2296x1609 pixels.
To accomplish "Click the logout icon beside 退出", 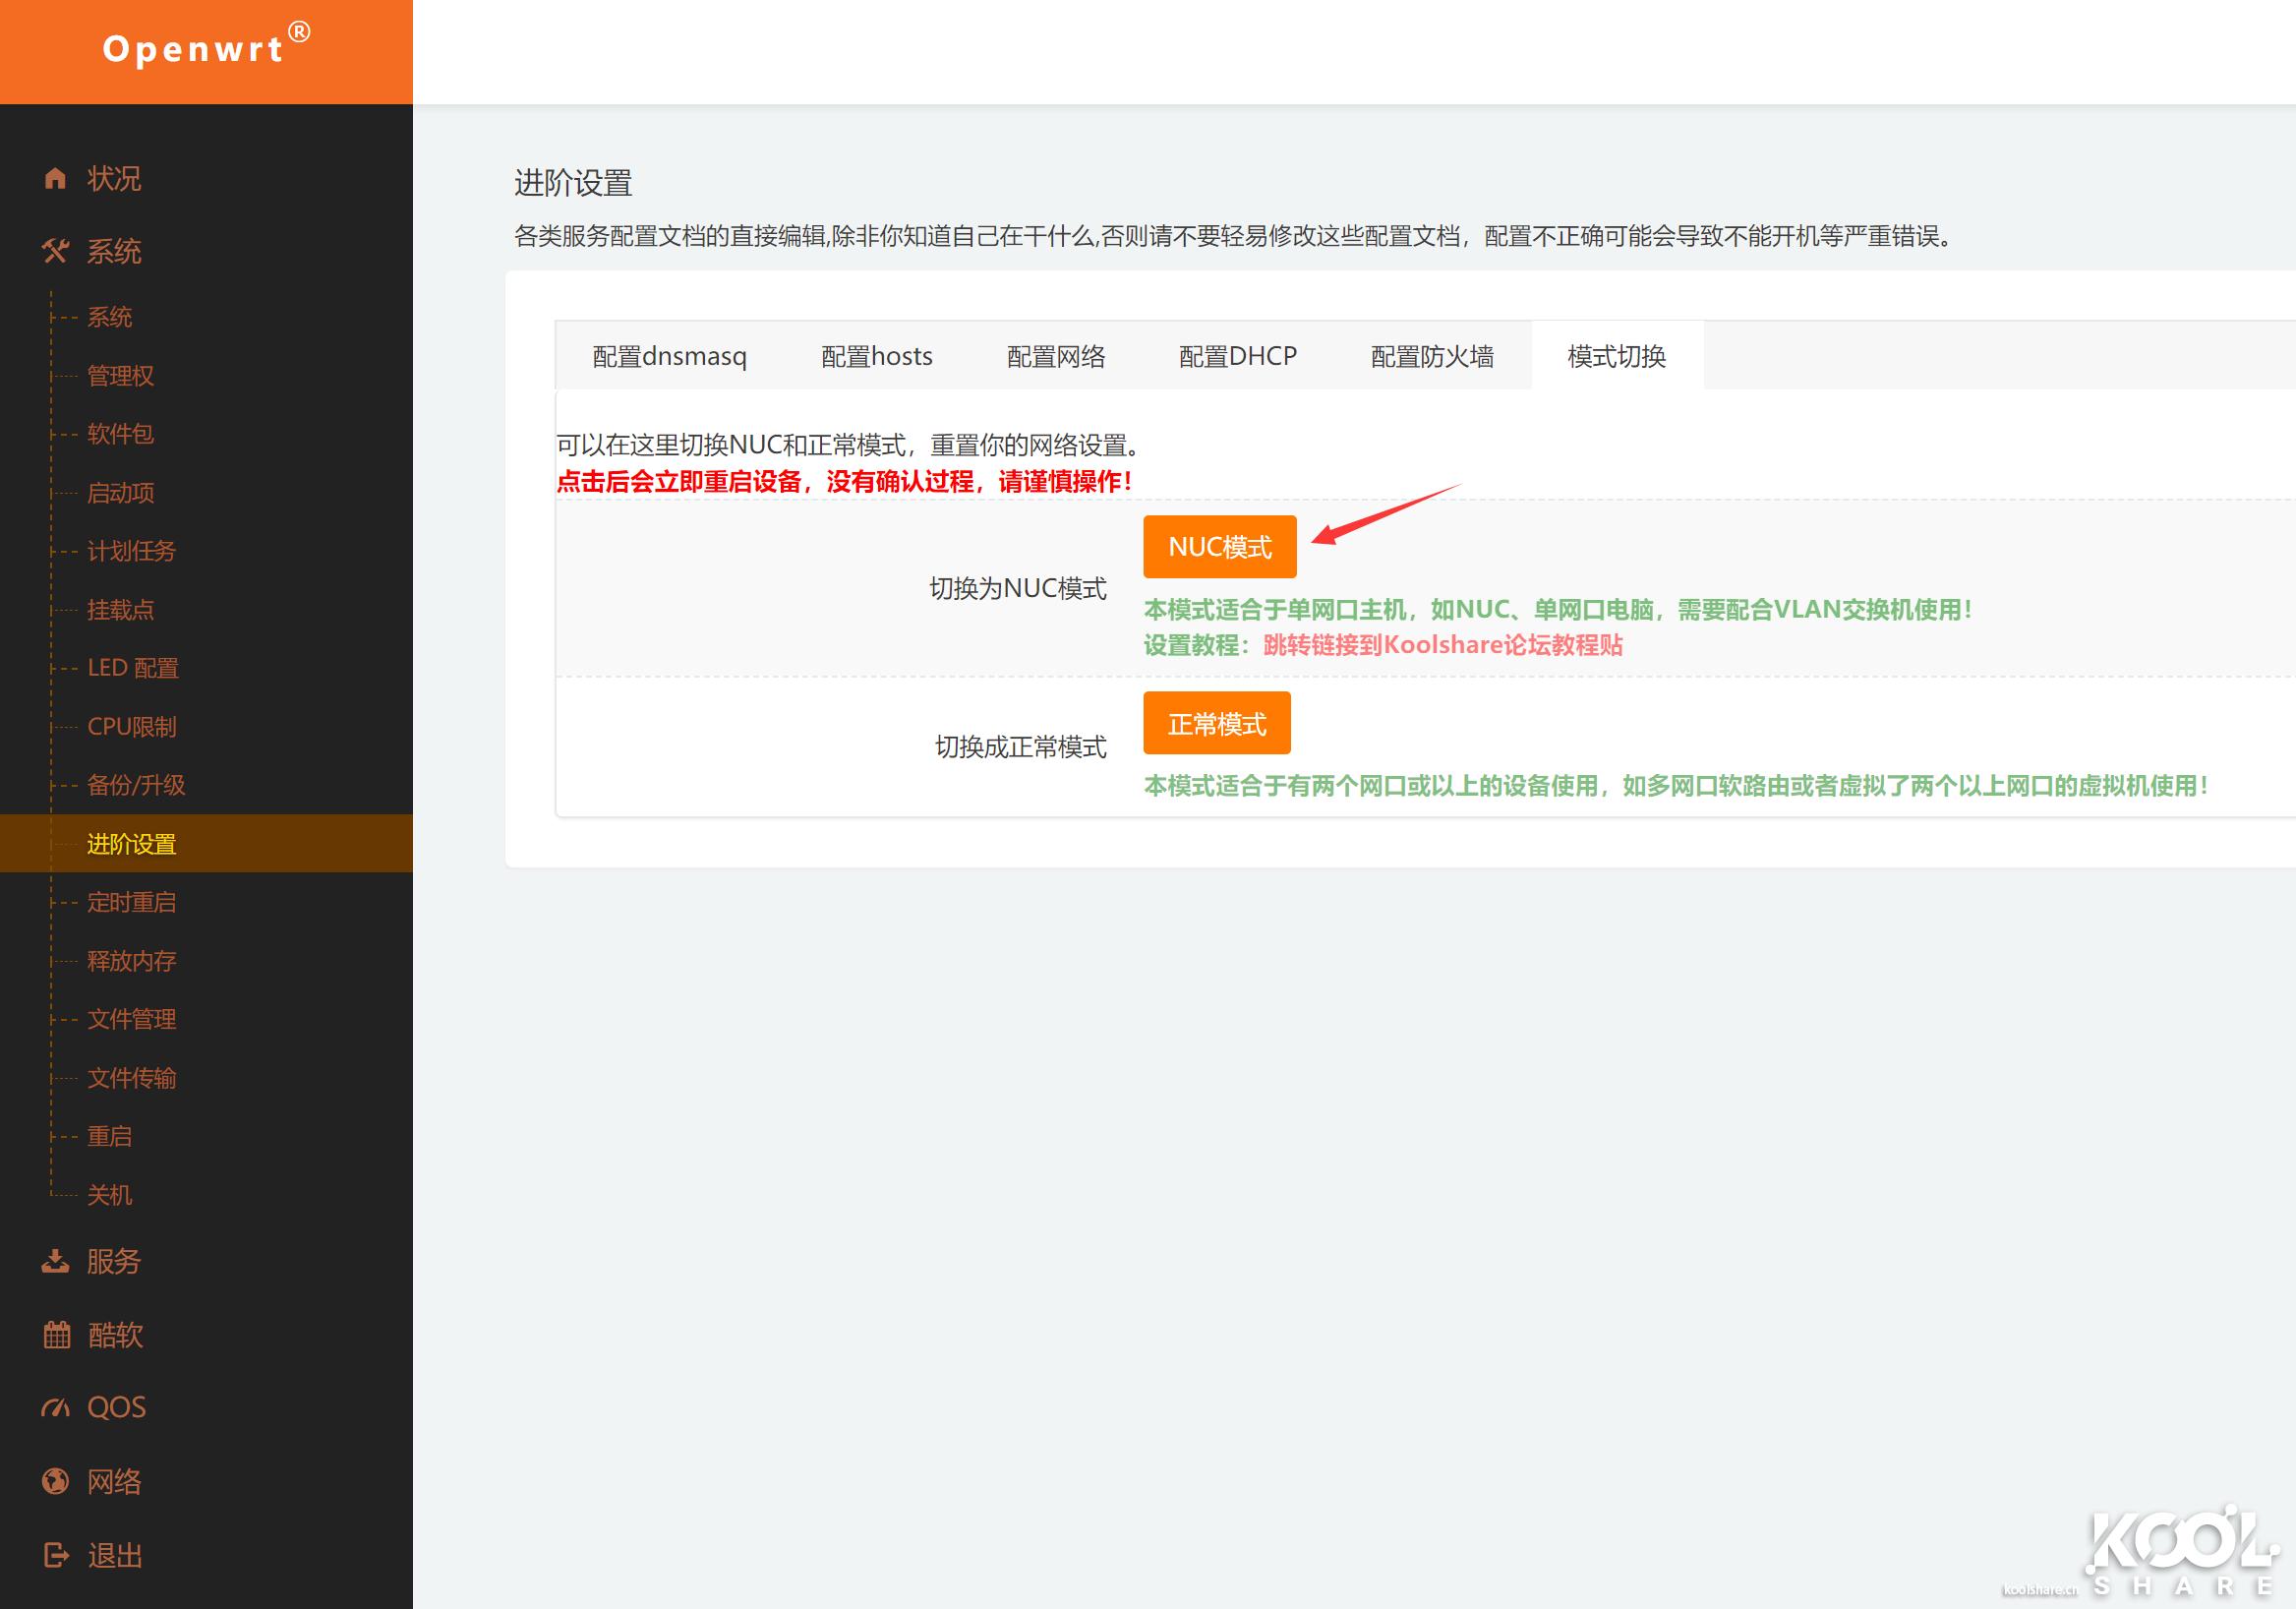I will pyautogui.click(x=55, y=1555).
